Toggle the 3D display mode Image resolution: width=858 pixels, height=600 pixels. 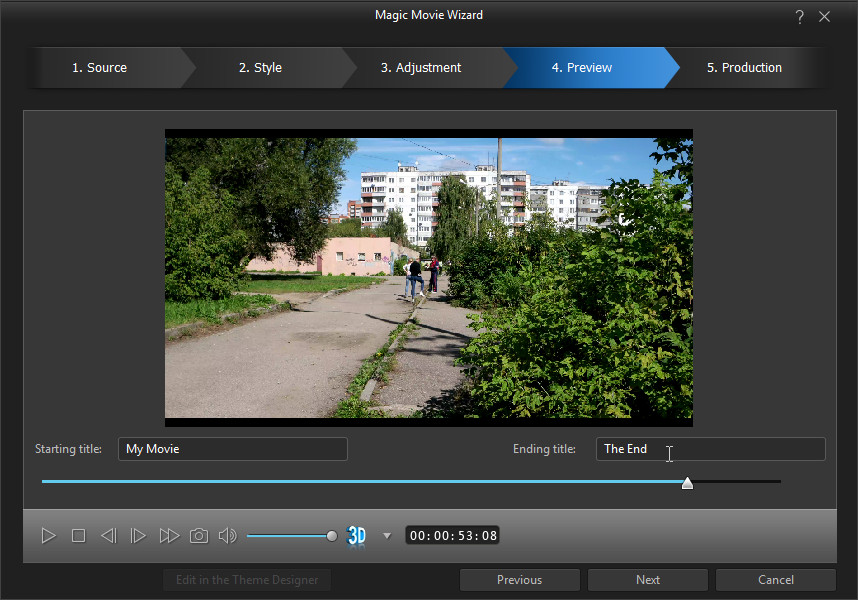tap(357, 536)
